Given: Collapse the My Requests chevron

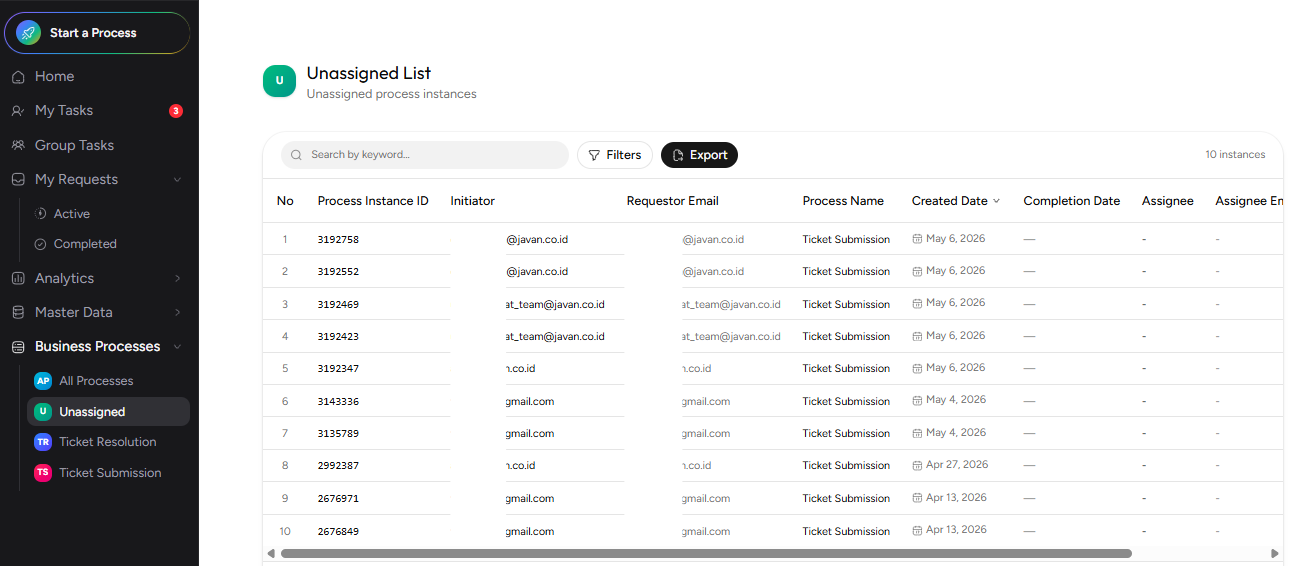Looking at the screenshot, I should (177, 180).
